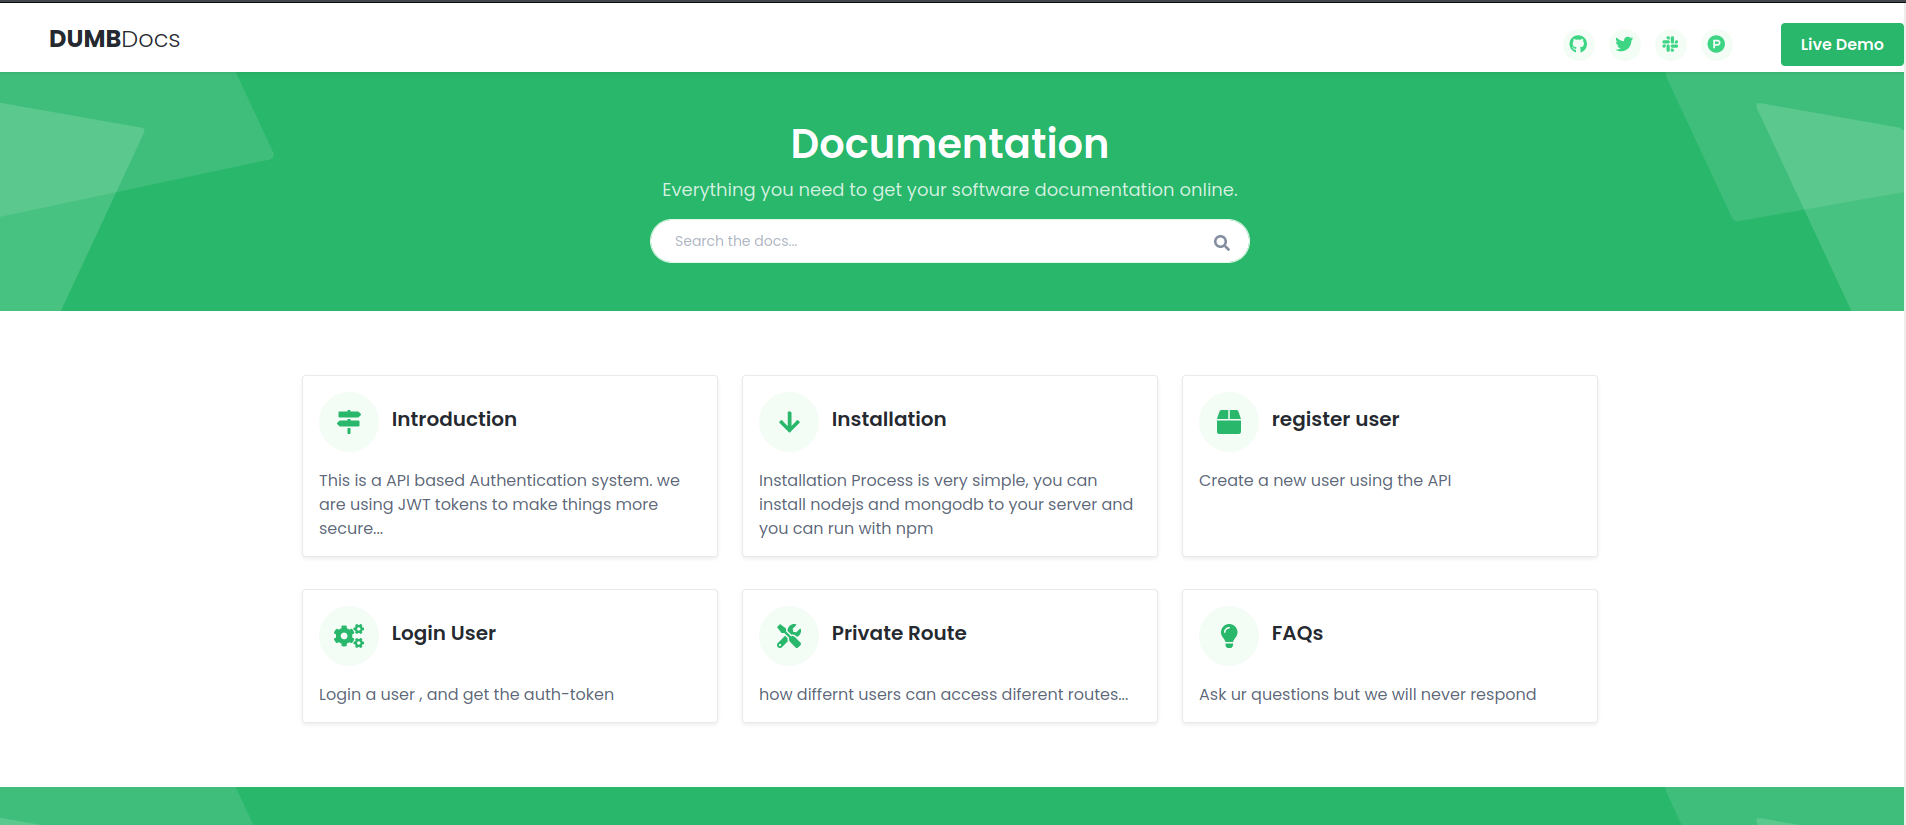Open the FAQs heading link
The width and height of the screenshot is (1906, 825).
(1297, 633)
